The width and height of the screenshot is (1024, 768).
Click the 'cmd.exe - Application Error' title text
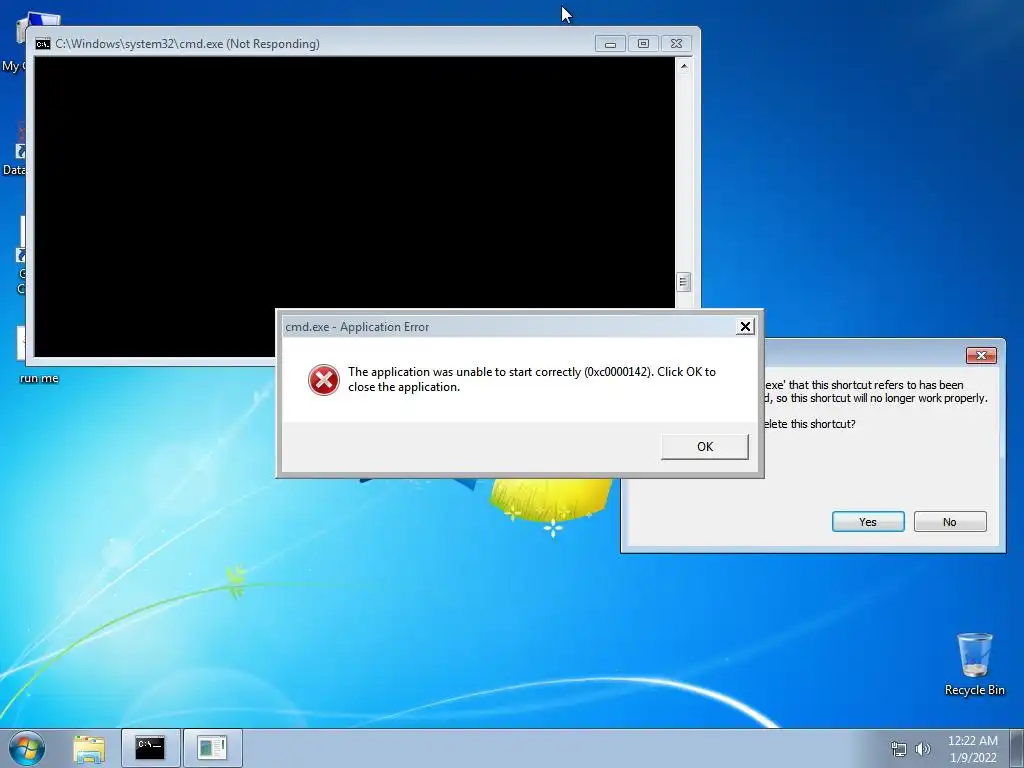357,327
